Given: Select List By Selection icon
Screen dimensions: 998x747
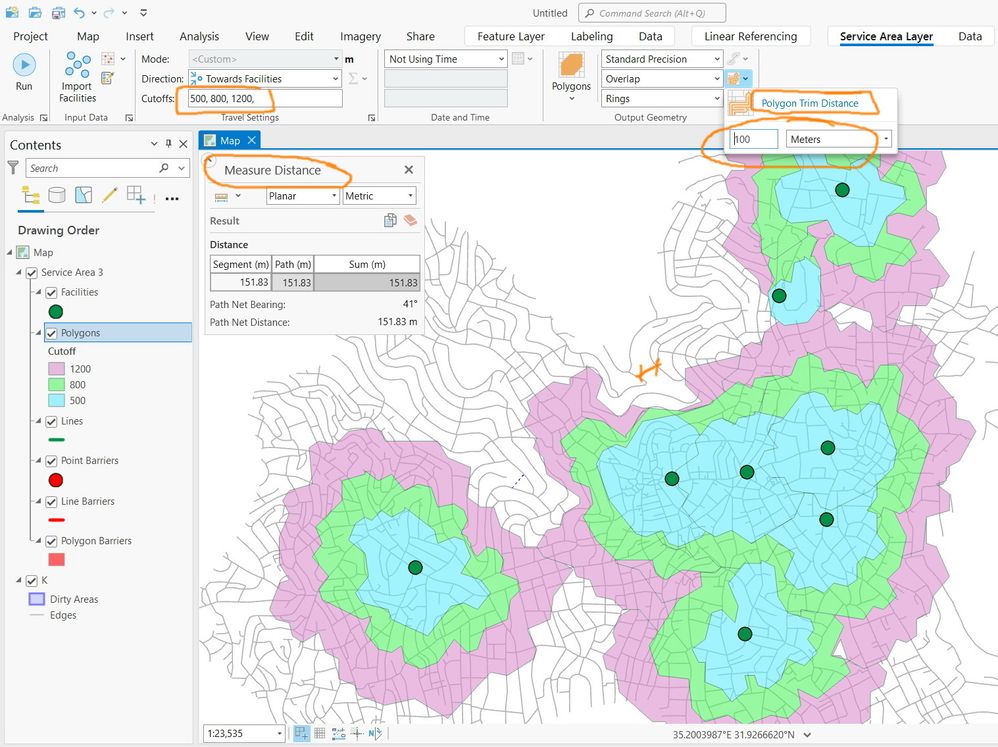Looking at the screenshot, I should click(83, 195).
